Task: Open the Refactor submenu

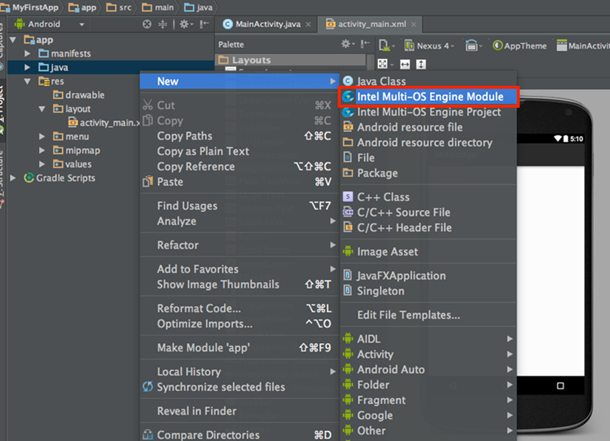Action: (239, 245)
